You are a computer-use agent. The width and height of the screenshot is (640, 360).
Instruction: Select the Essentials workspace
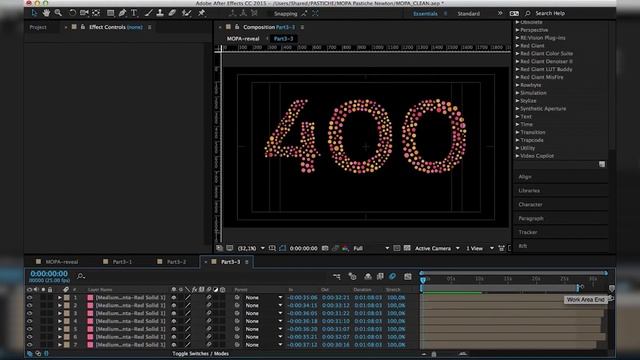tap(425, 13)
